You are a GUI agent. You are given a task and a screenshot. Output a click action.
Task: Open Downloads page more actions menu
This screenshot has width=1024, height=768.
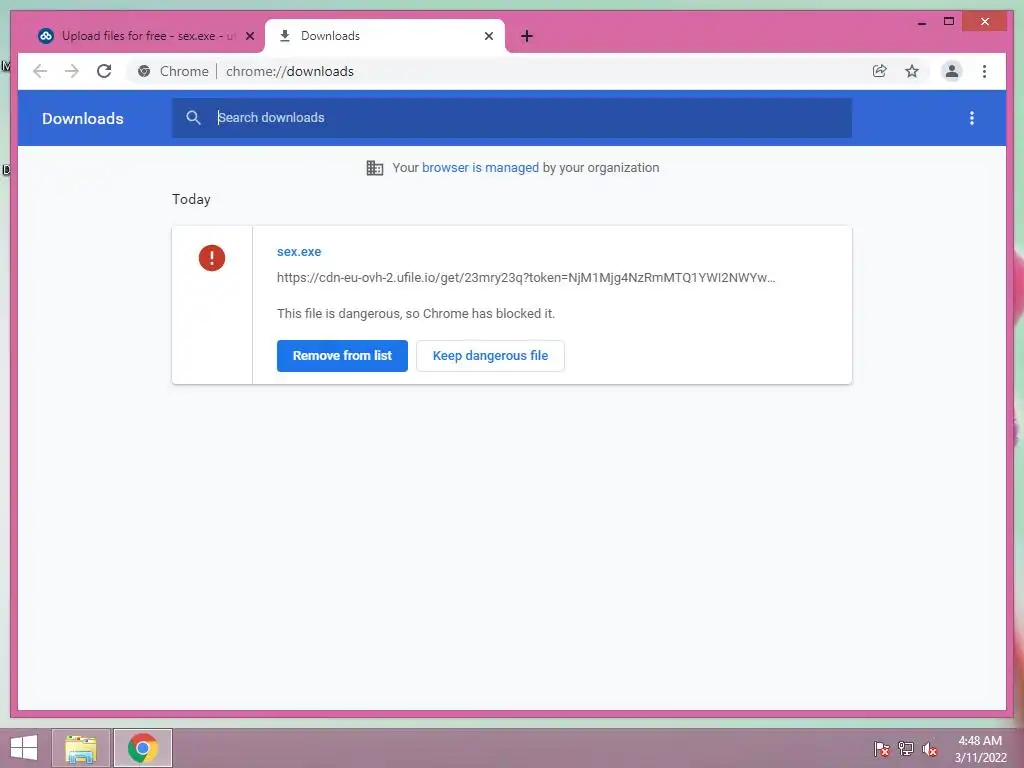point(972,118)
